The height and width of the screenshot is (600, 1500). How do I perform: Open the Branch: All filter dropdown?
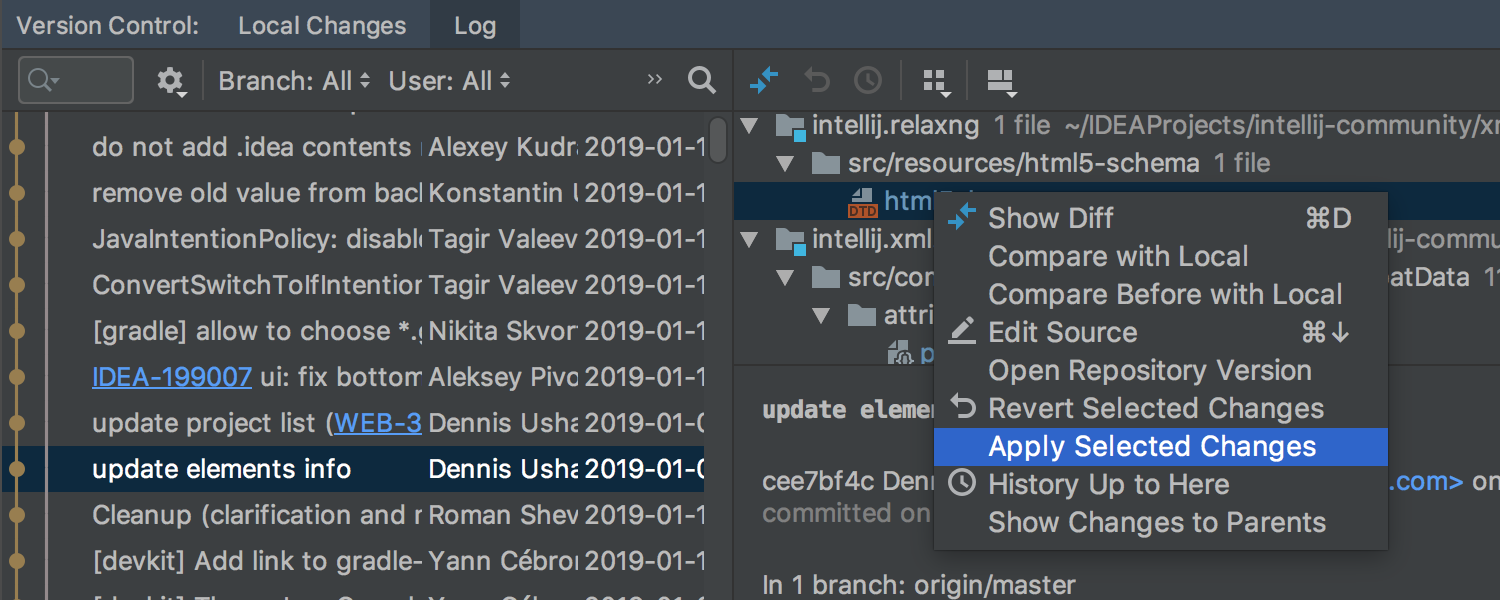295,81
